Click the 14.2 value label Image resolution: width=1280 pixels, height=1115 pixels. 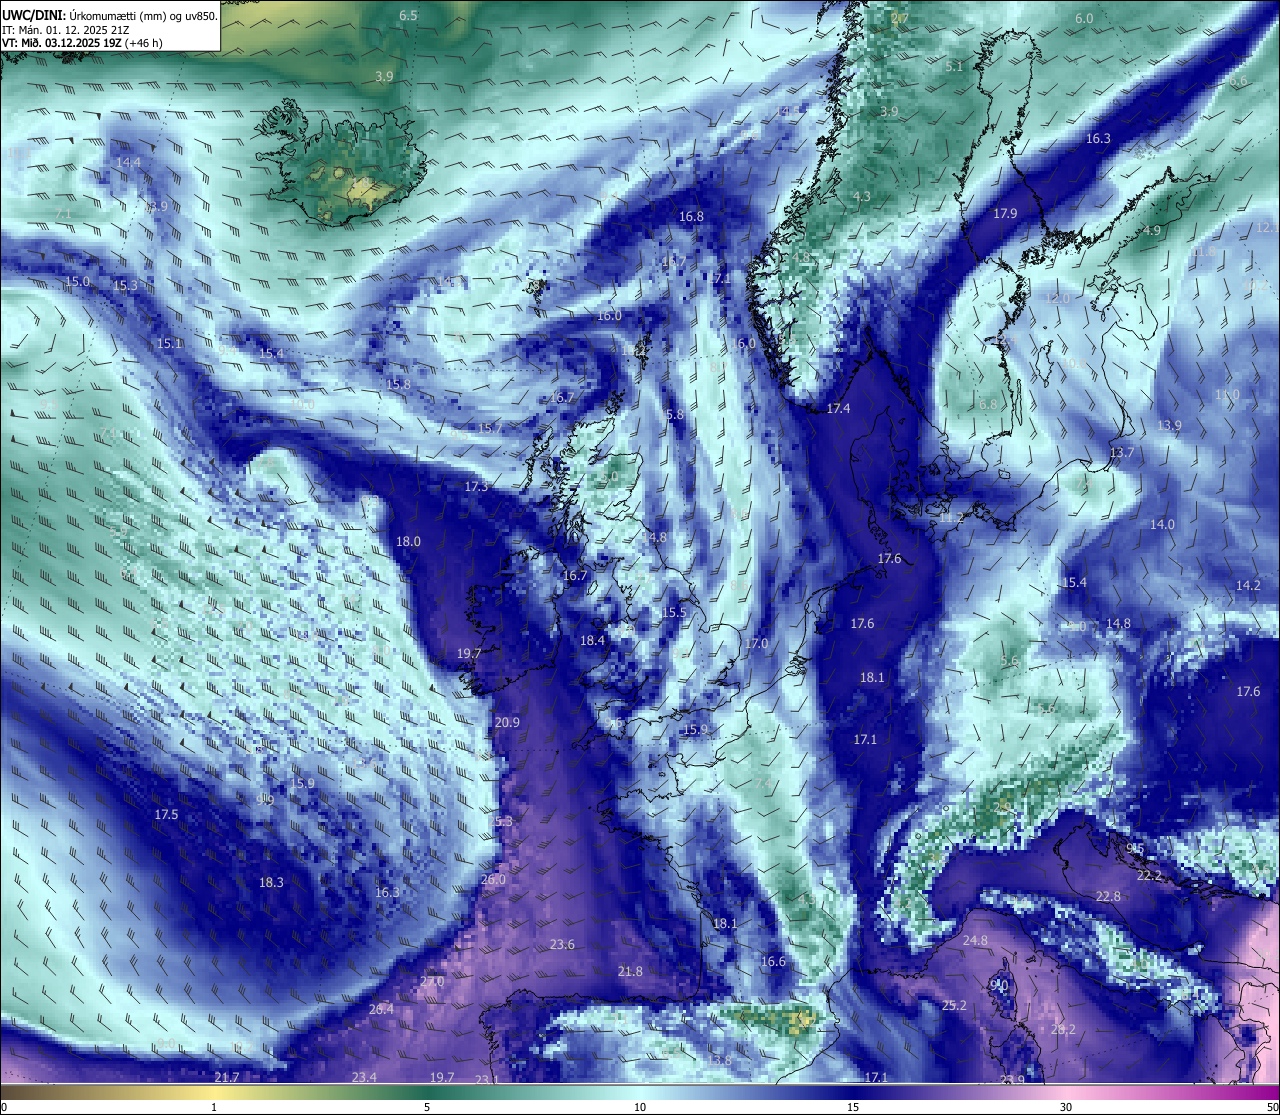[1248, 586]
